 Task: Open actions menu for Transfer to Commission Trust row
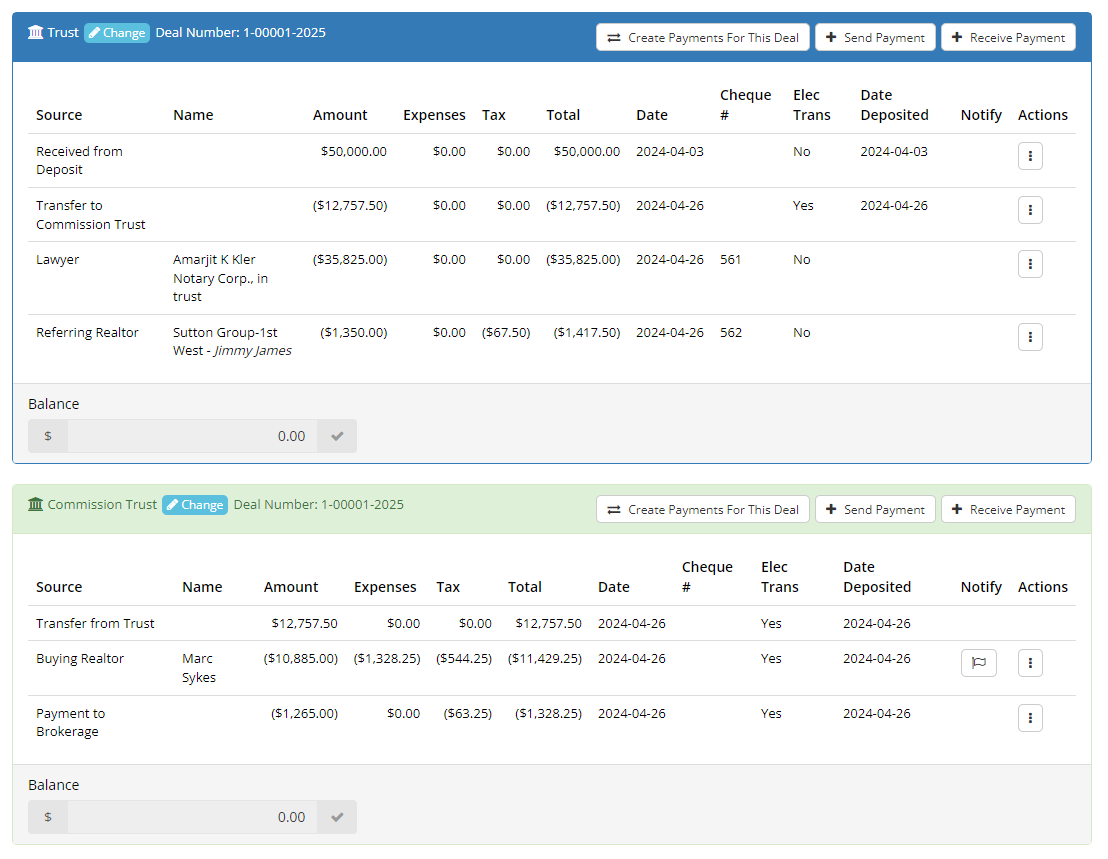tap(1030, 210)
